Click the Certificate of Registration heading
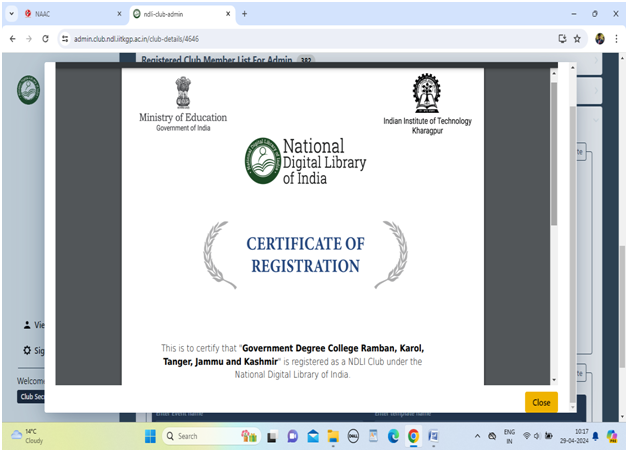This screenshot has height=452, width=628. click(305, 255)
